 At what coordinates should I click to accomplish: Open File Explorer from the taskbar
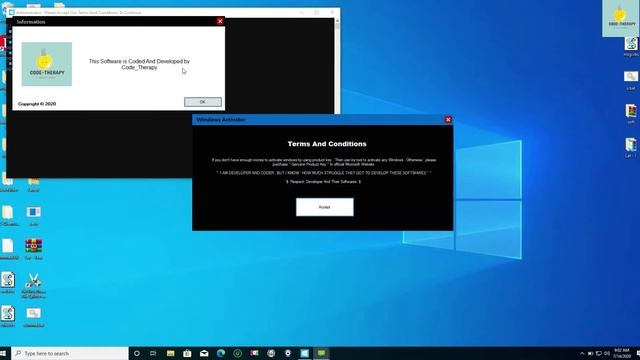(171, 353)
